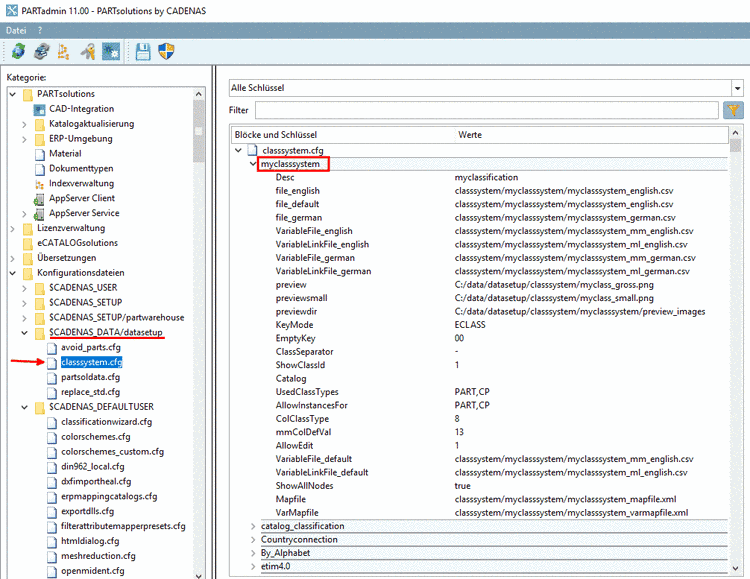
Task: Collapse the Konfigurationsdateien node
Action: tap(13, 273)
